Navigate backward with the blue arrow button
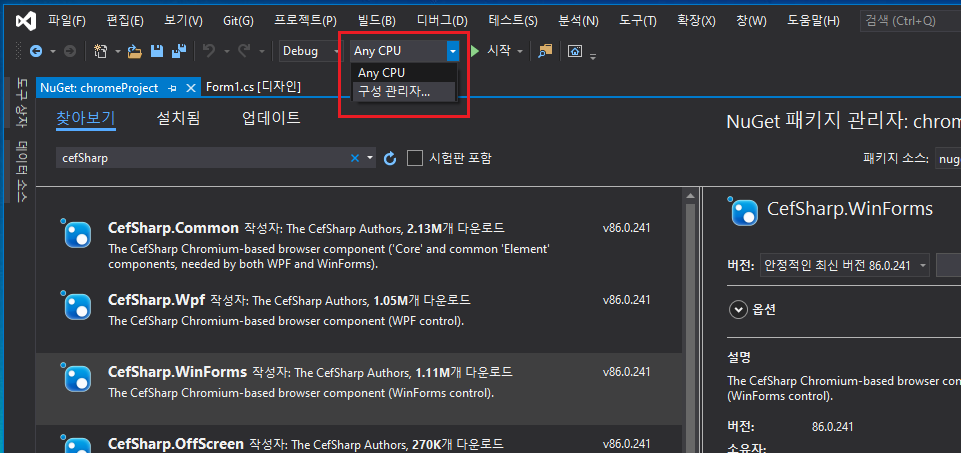 tap(36, 51)
